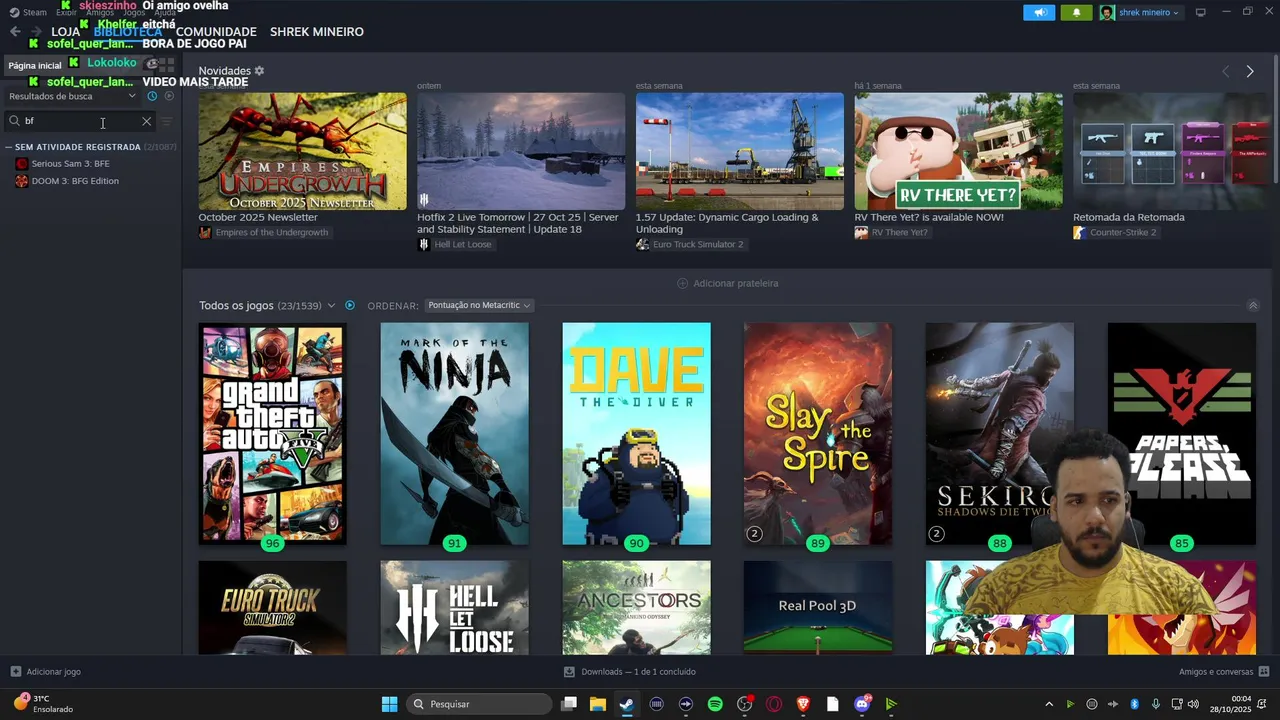Open the Windows Start menu
The height and width of the screenshot is (720, 1280).
pos(389,704)
